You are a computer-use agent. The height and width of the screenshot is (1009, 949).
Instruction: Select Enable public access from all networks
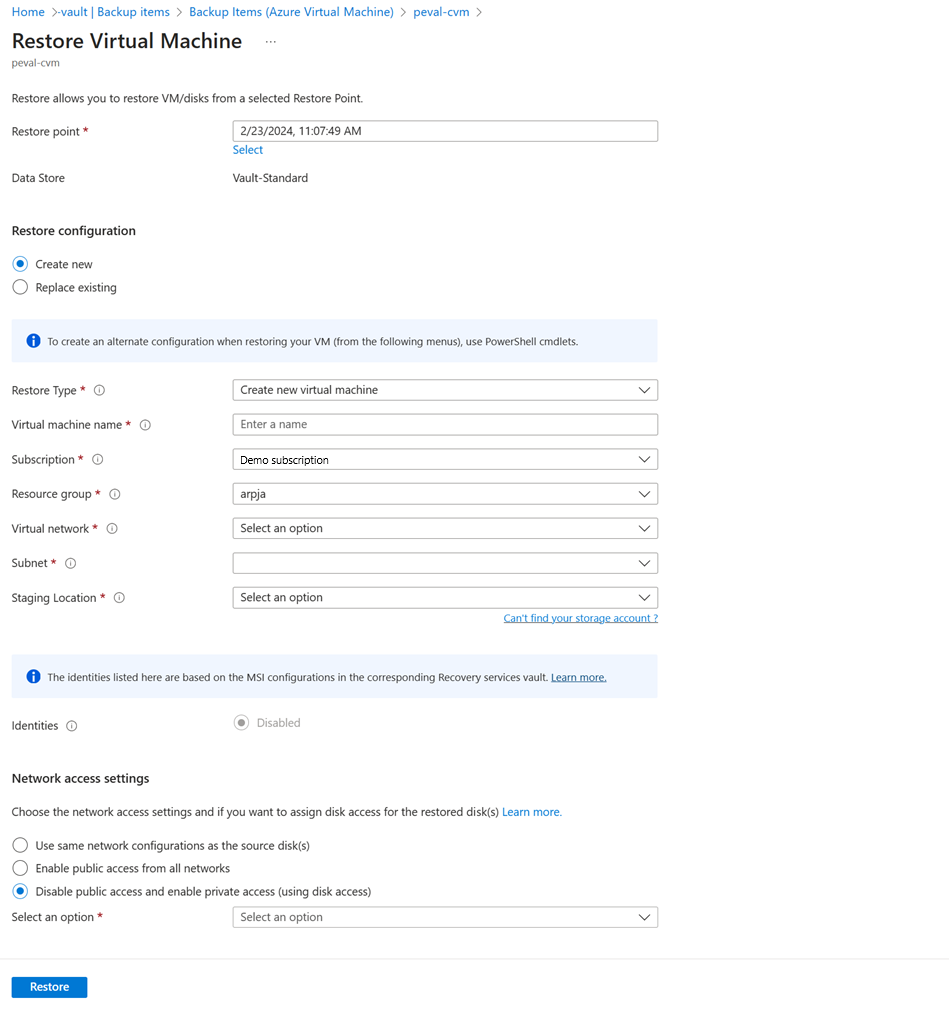click(20, 868)
